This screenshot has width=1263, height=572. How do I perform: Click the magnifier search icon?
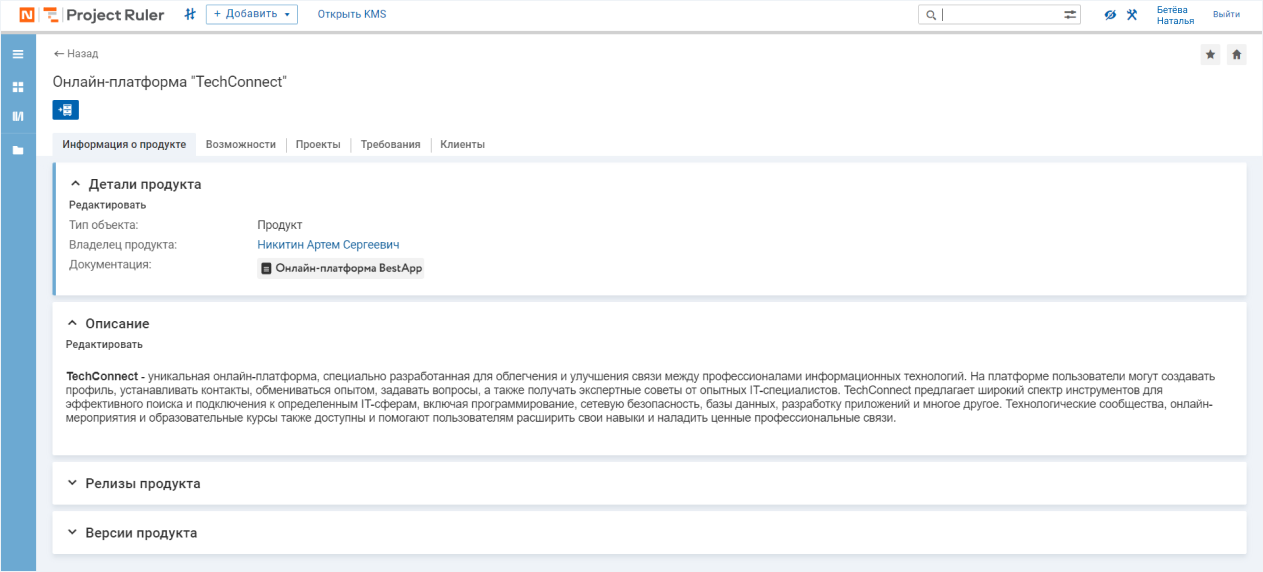[931, 15]
